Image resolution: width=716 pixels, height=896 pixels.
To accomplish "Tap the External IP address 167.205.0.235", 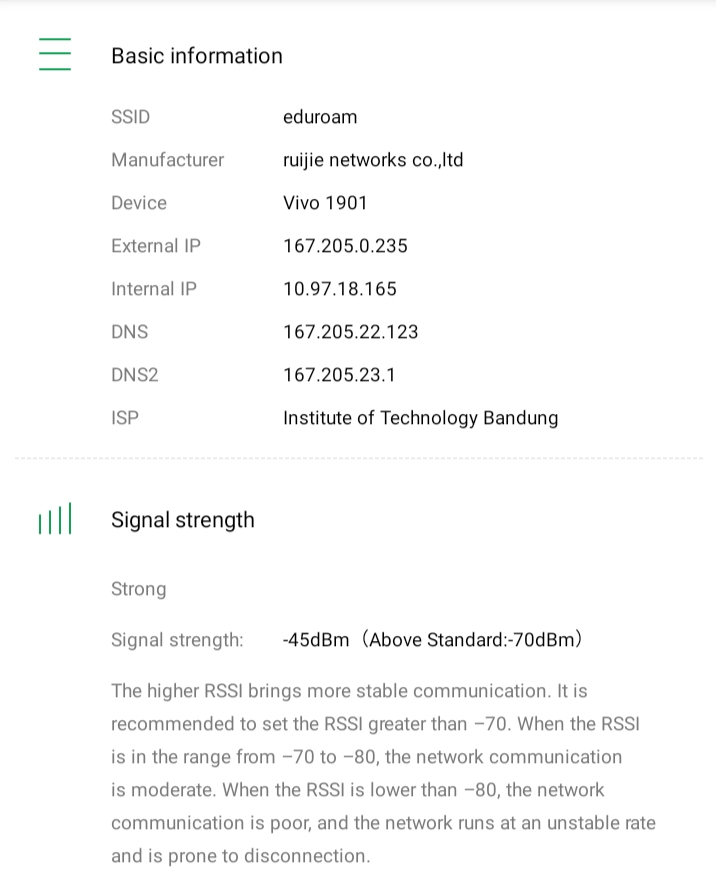I will pos(345,246).
